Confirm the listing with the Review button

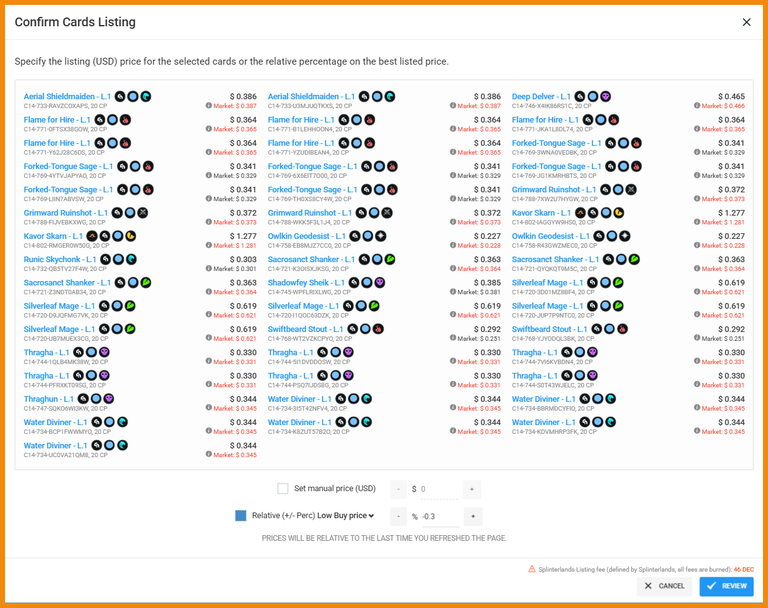click(x=726, y=586)
